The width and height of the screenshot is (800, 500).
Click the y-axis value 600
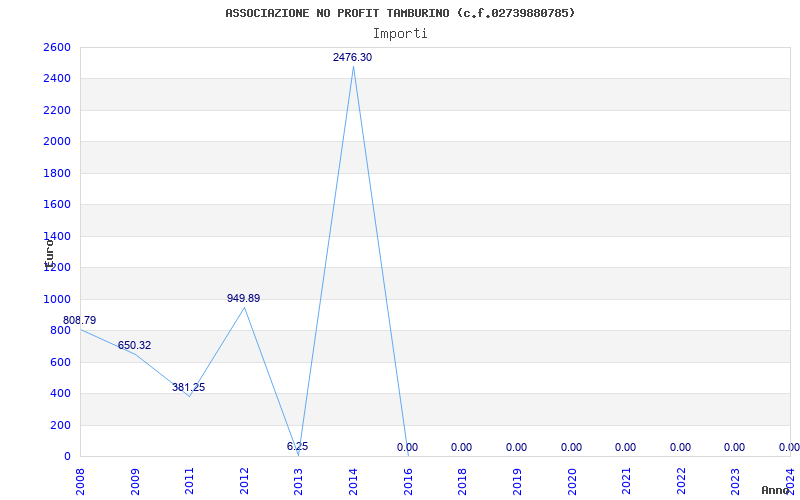click(60, 362)
